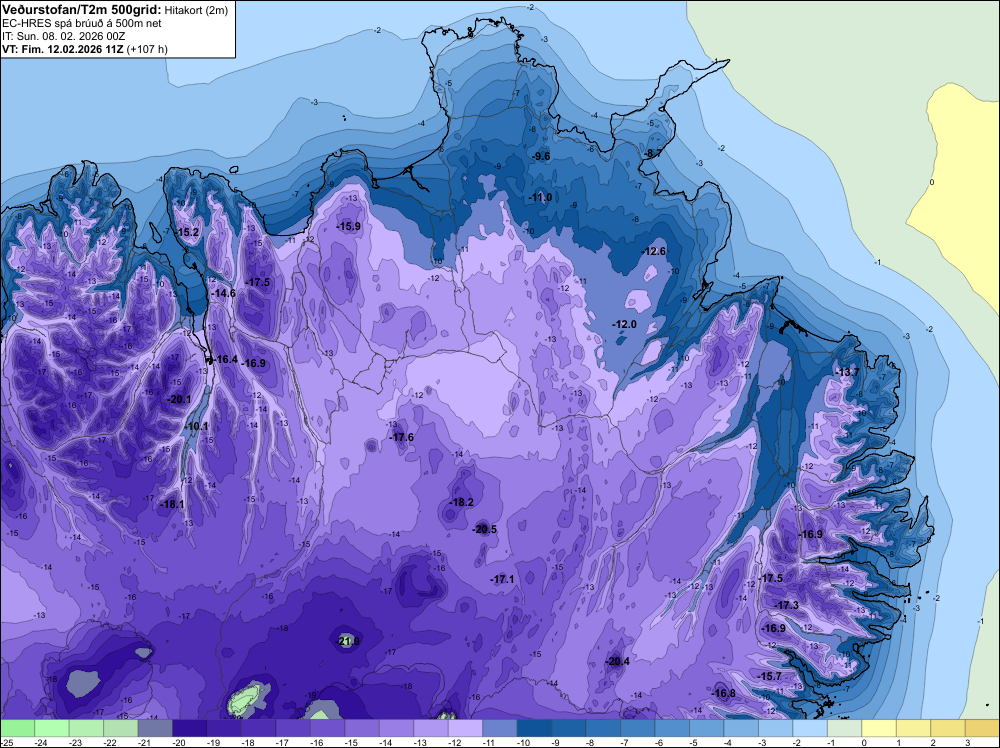Image resolution: width=1000 pixels, height=748 pixels.
Task: Click the legend swatch labeled -14
Action: [396, 729]
